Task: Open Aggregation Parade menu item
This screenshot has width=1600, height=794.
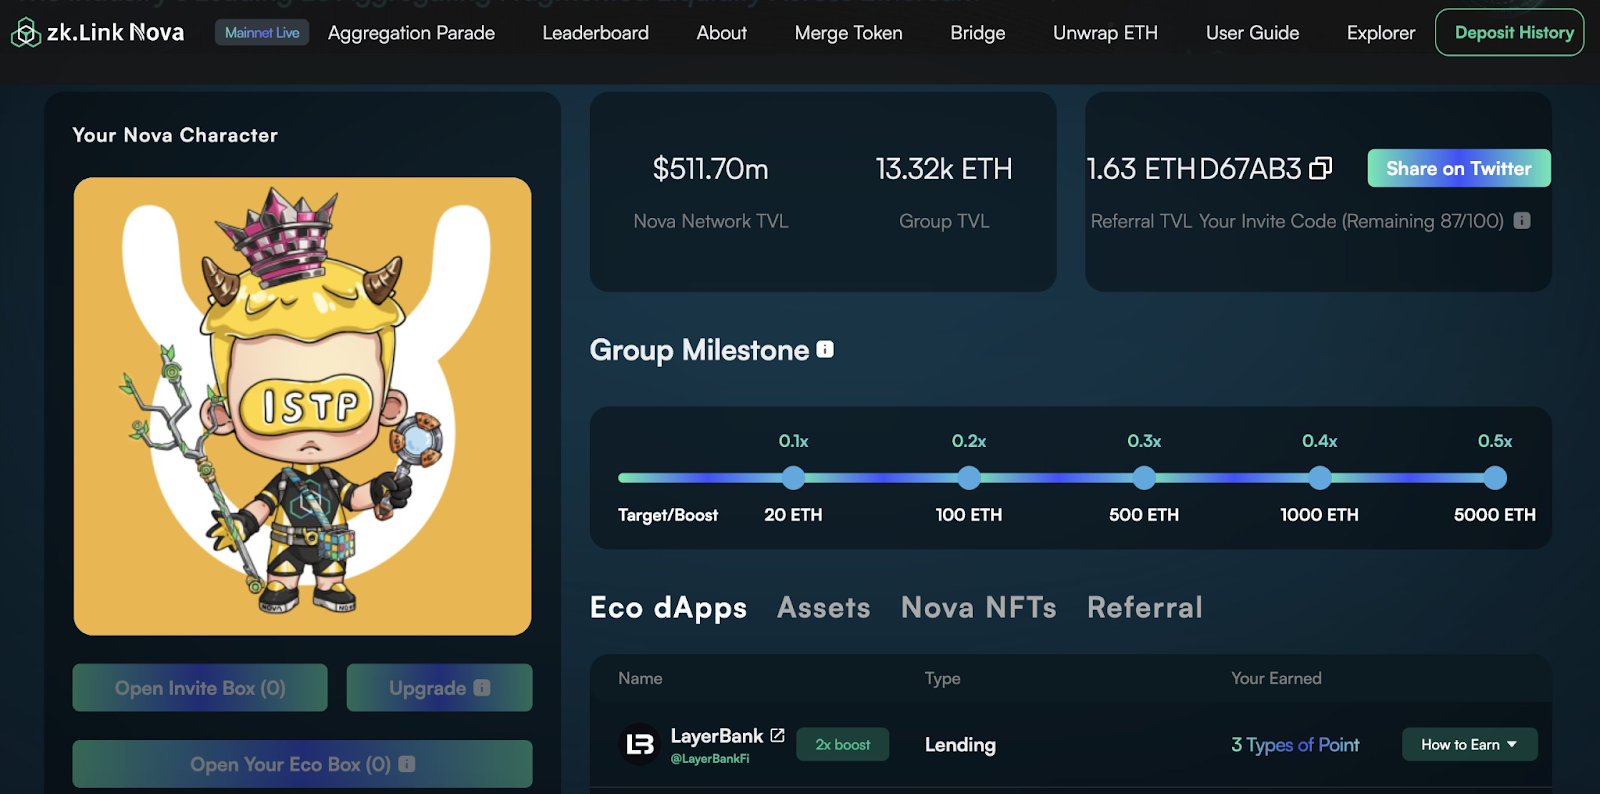Action: [411, 33]
